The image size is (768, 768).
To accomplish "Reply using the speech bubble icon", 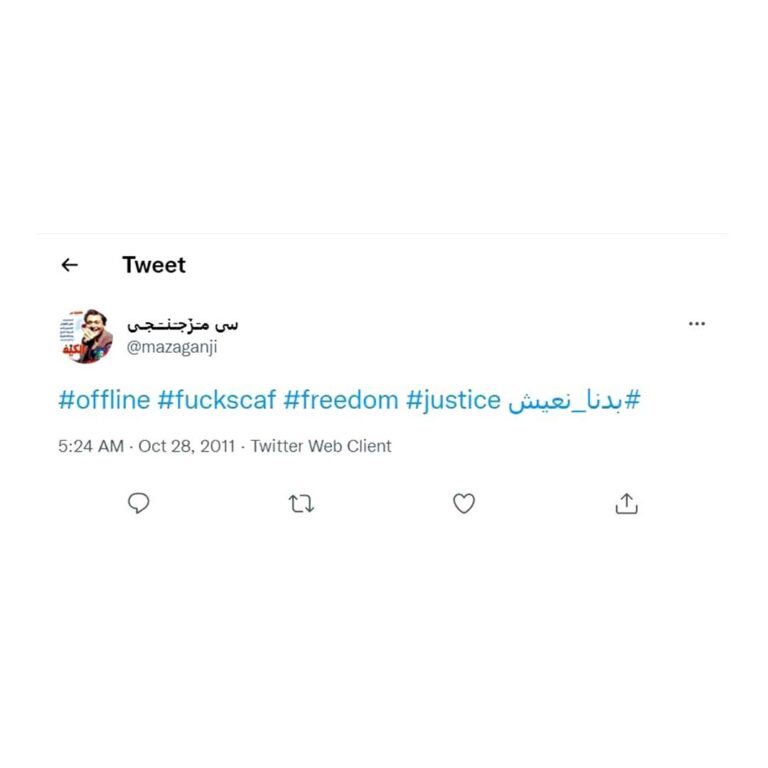I will coord(139,503).
